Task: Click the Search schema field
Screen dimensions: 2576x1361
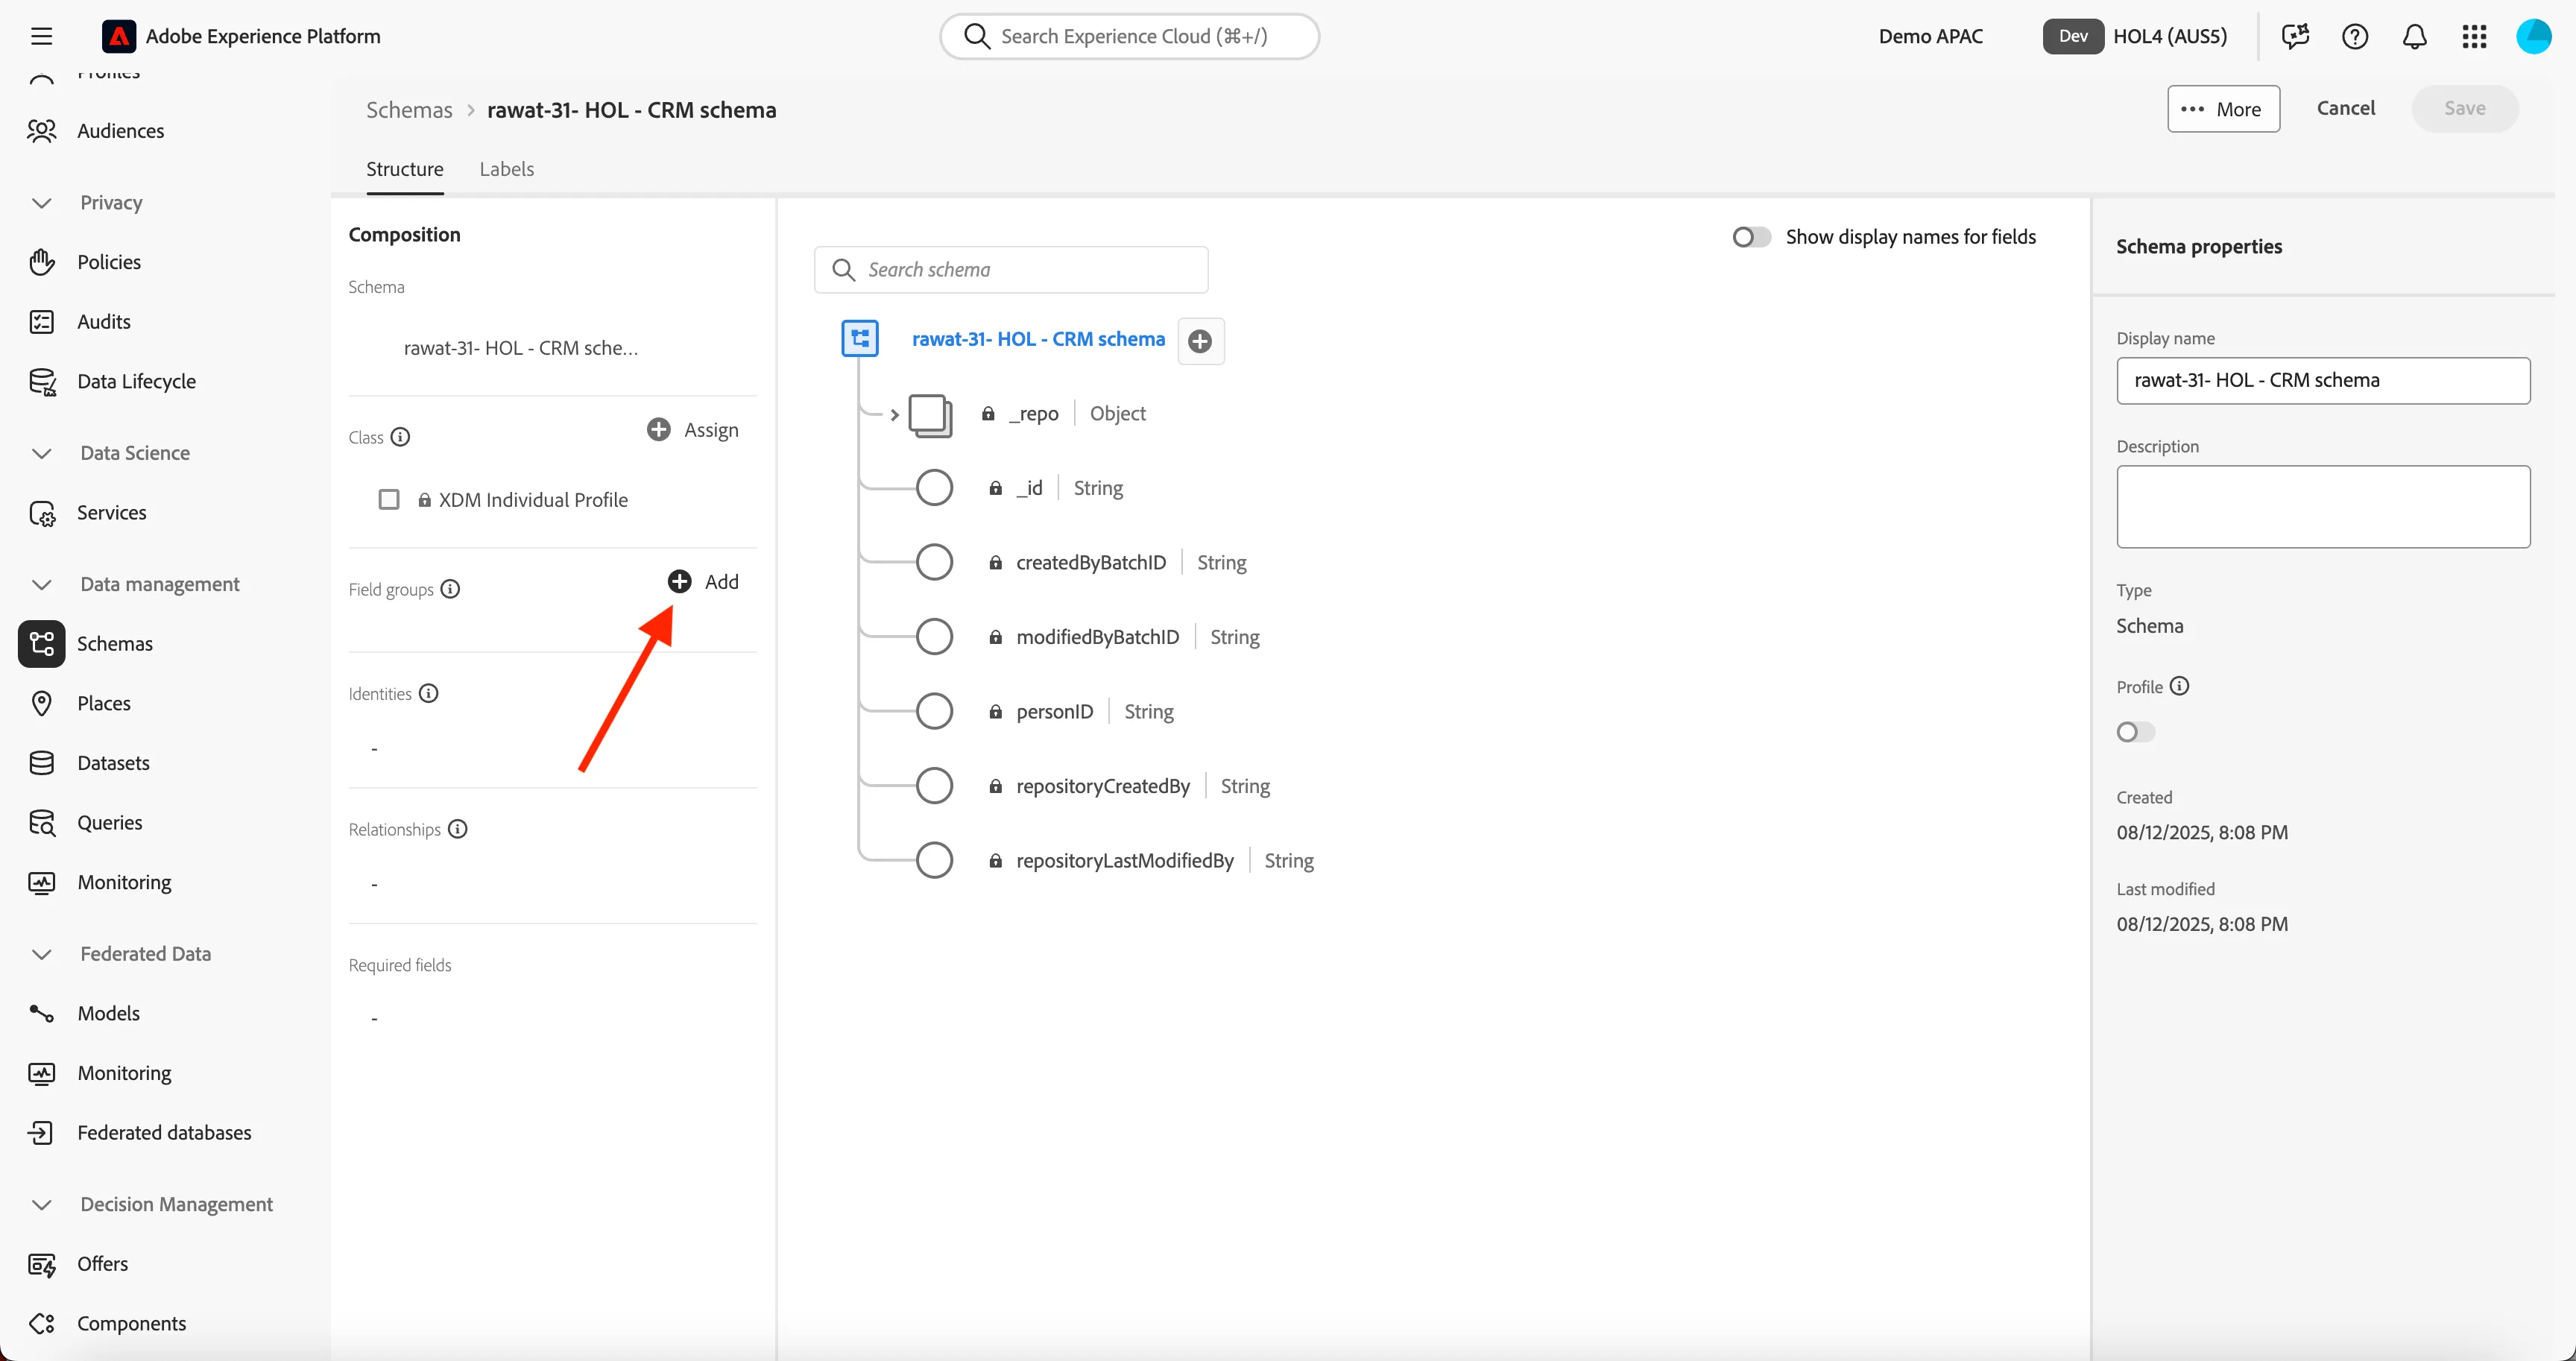Action: click(x=1011, y=270)
